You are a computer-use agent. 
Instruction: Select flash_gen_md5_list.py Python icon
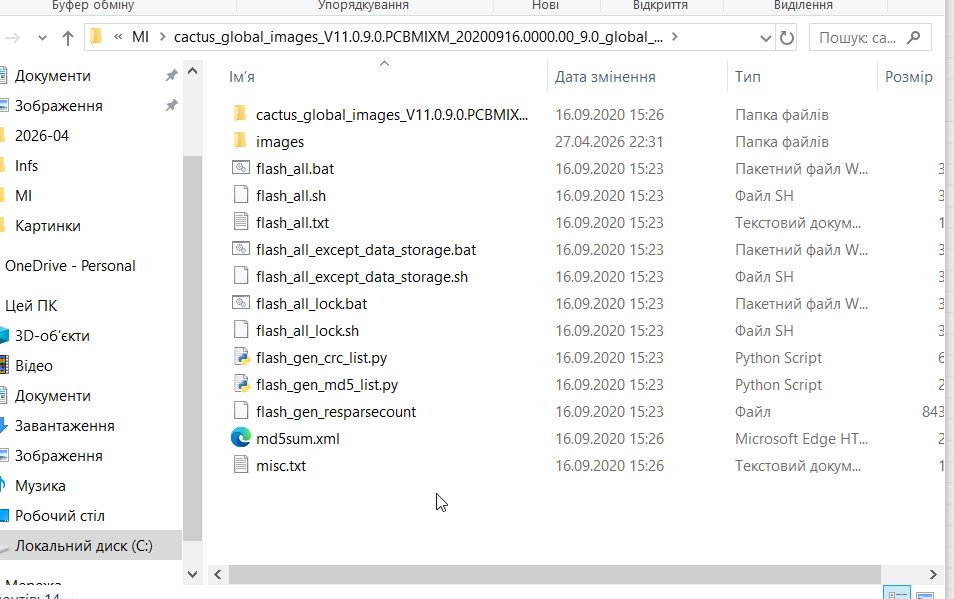click(242, 384)
